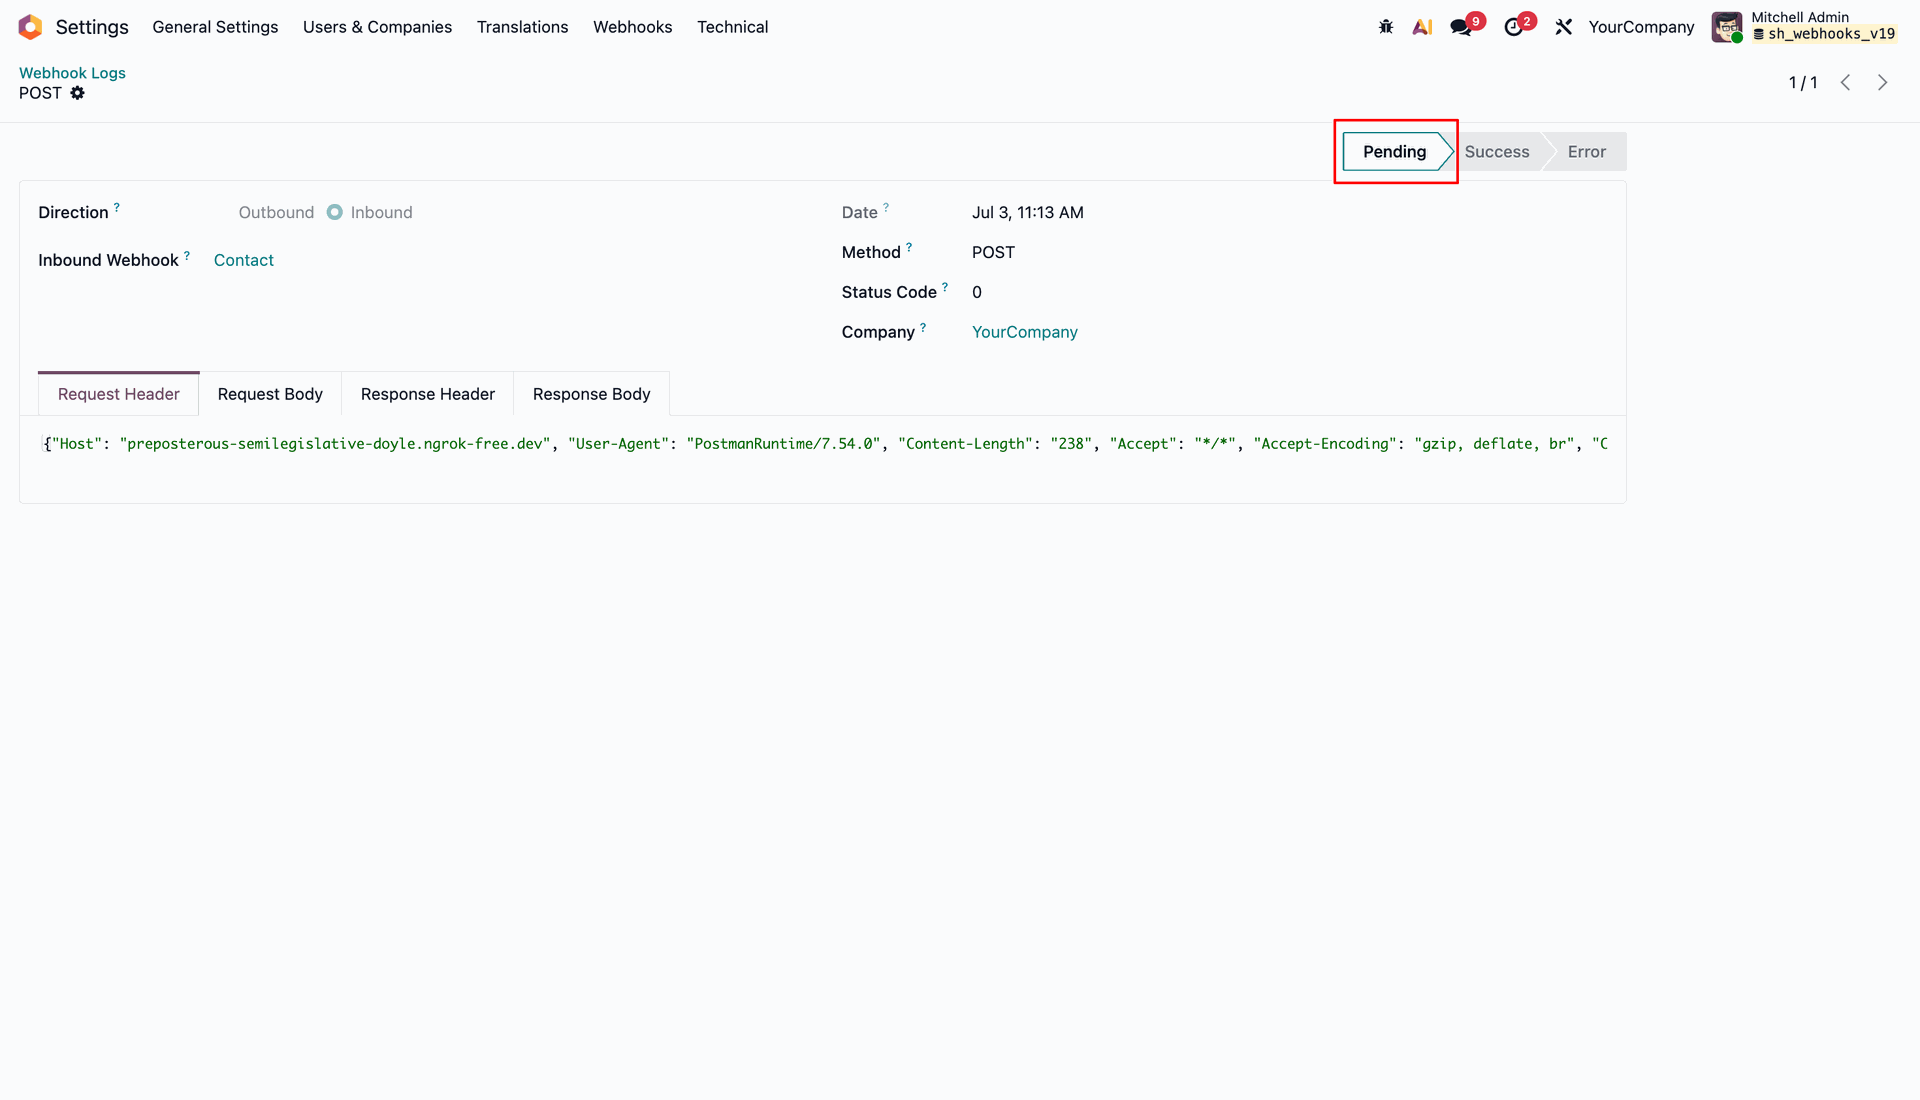Screen dimensions: 1920x1100
Task: Open the conversations messages icon
Action: (x=1461, y=27)
